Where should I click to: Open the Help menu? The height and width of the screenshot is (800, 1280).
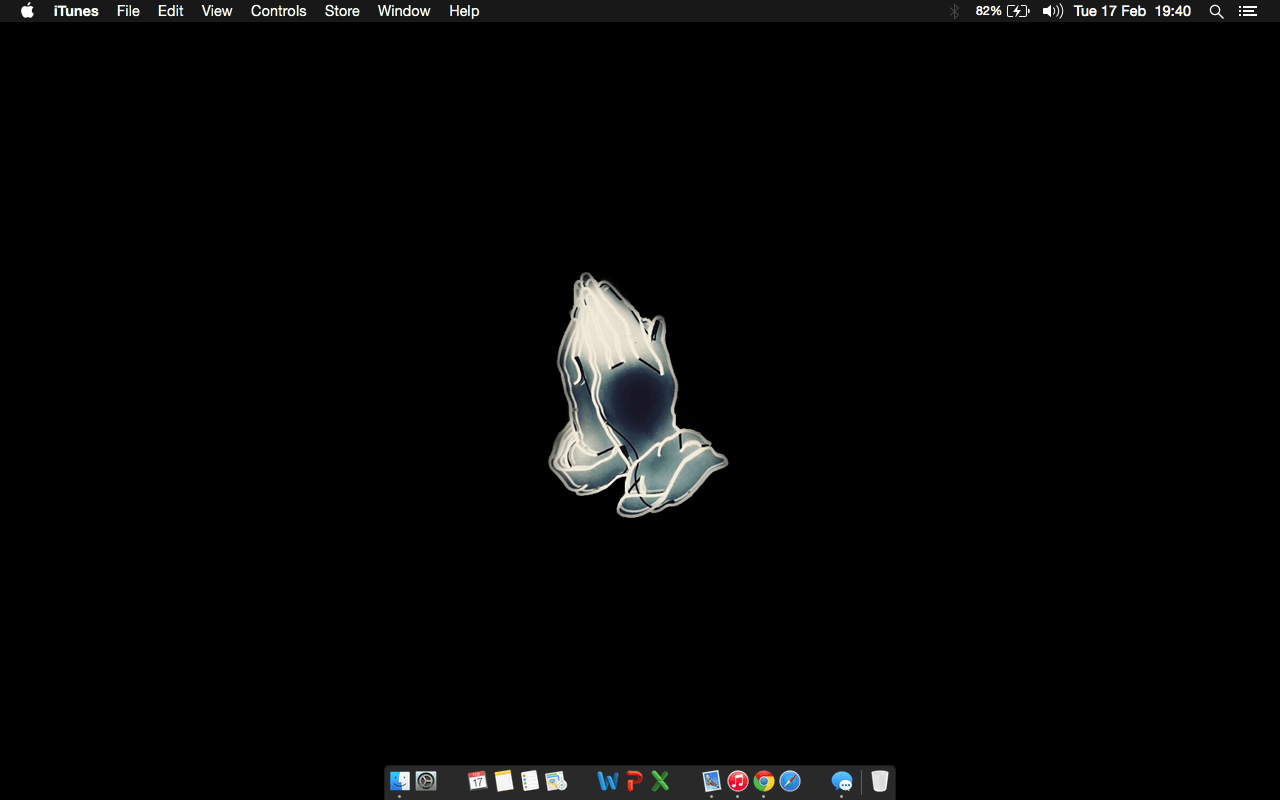[464, 11]
